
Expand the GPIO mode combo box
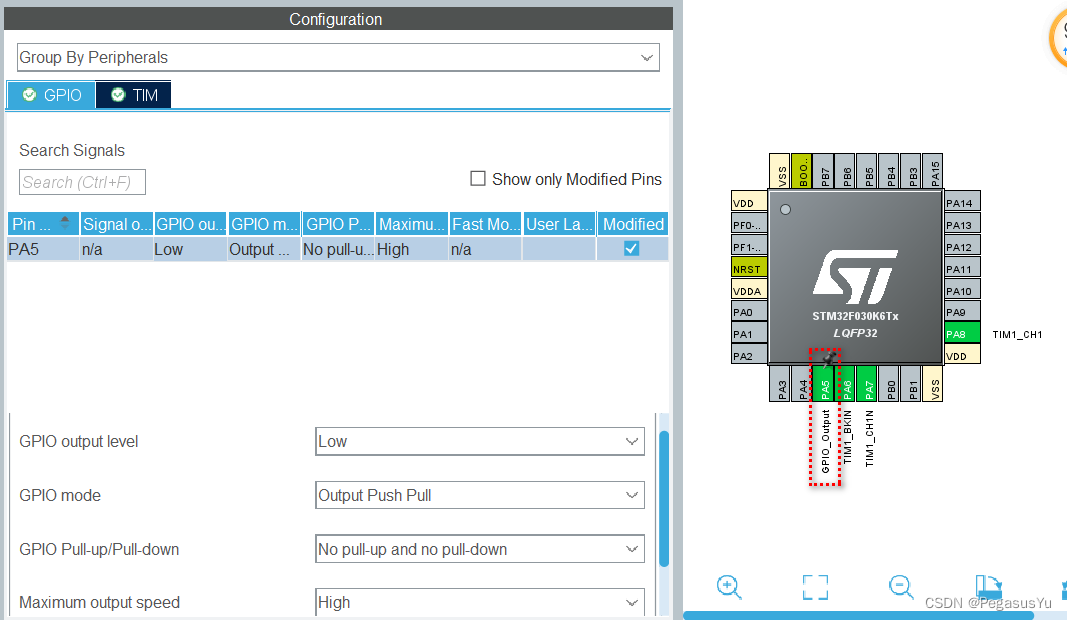pos(480,495)
